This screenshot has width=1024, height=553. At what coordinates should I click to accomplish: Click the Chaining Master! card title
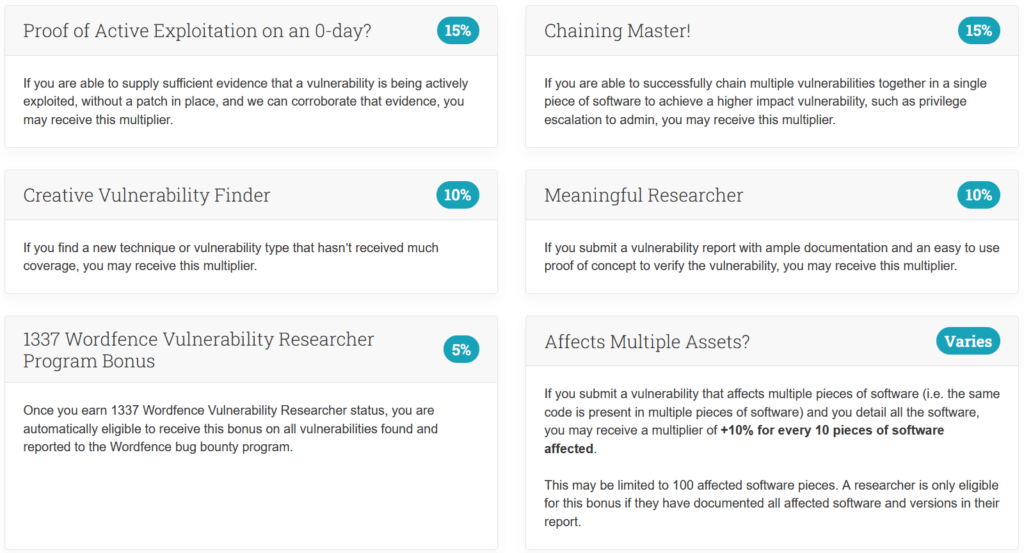pyautogui.click(x=617, y=31)
